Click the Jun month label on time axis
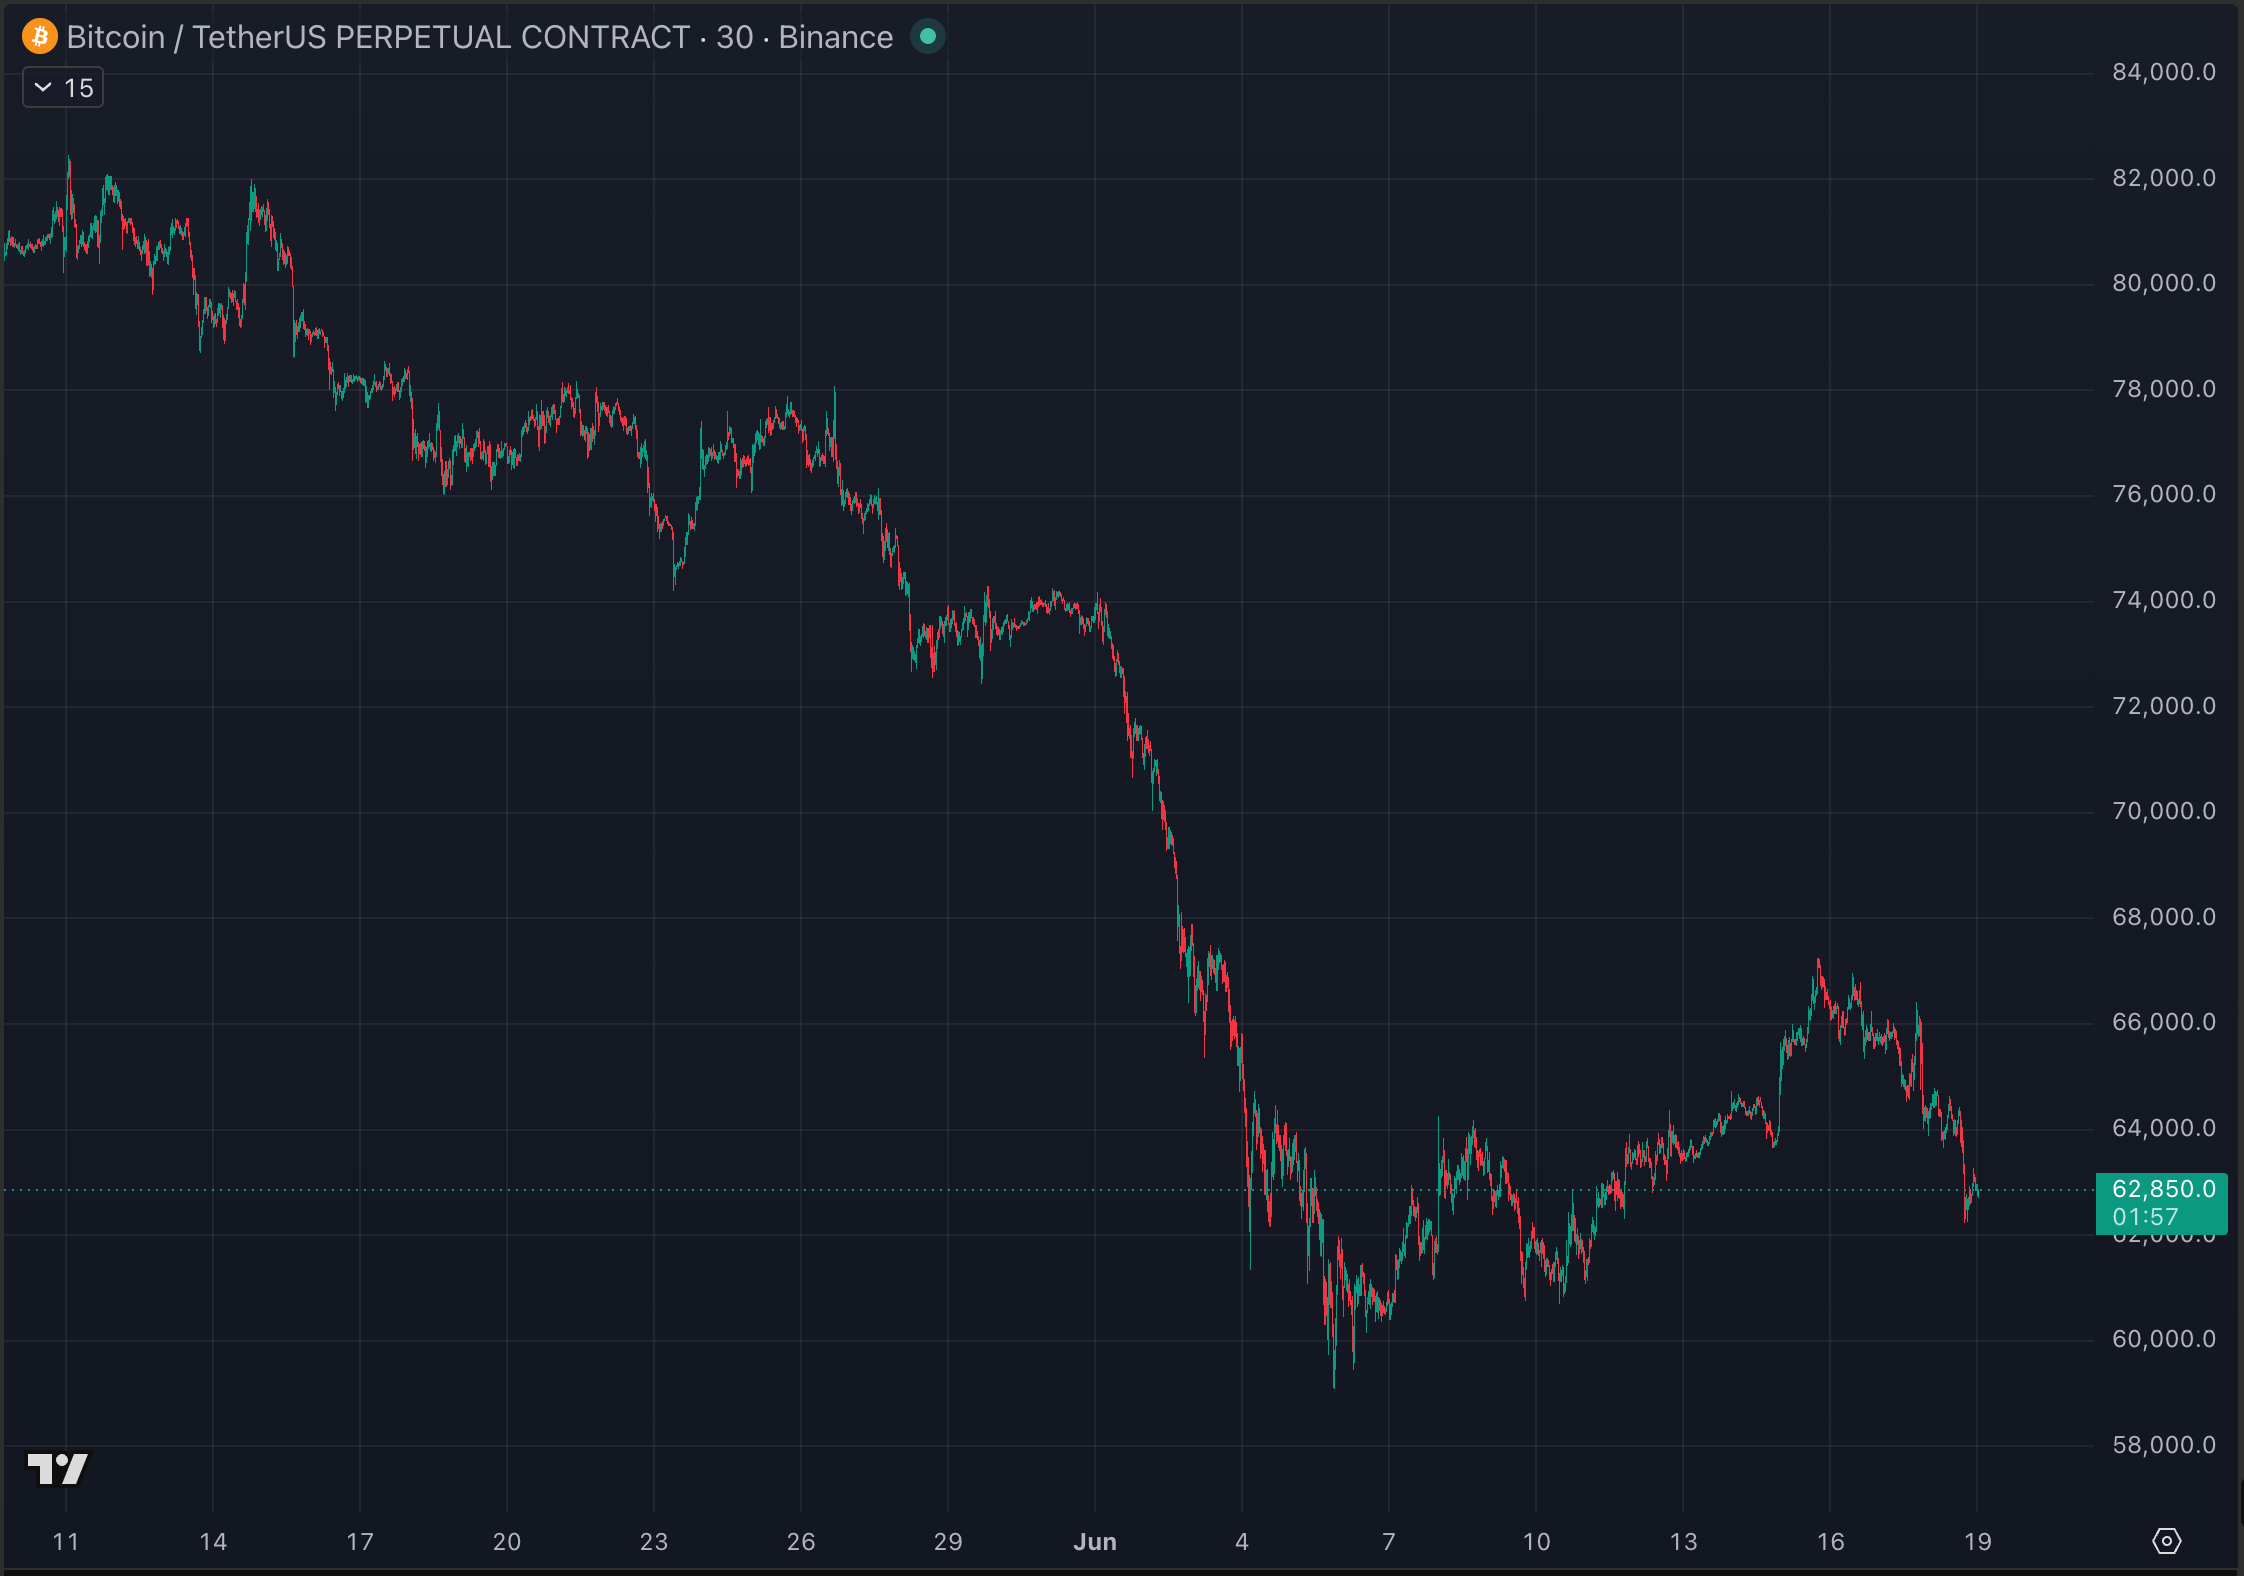 [1095, 1542]
